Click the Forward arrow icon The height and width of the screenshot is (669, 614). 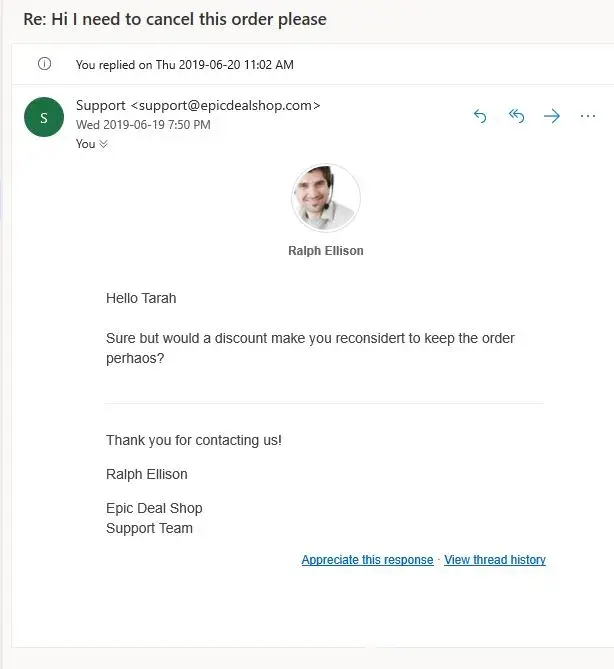(x=552, y=117)
